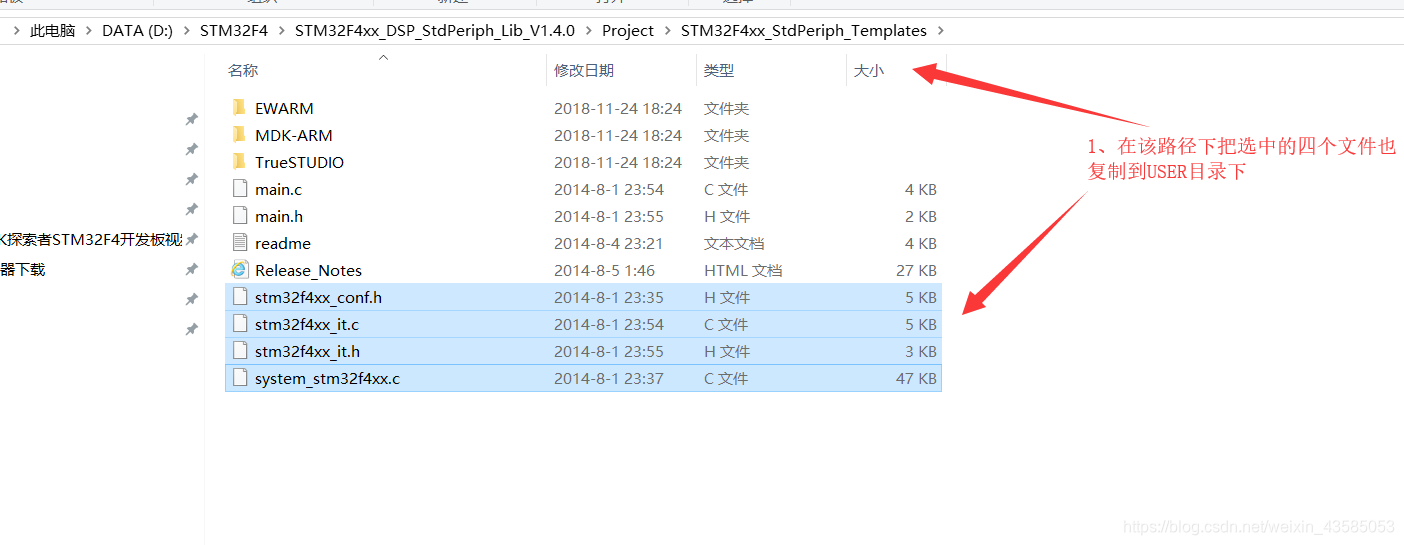The width and height of the screenshot is (1404, 545).
Task: Click the system_stm32f4xx.c file icon
Action: (239, 378)
